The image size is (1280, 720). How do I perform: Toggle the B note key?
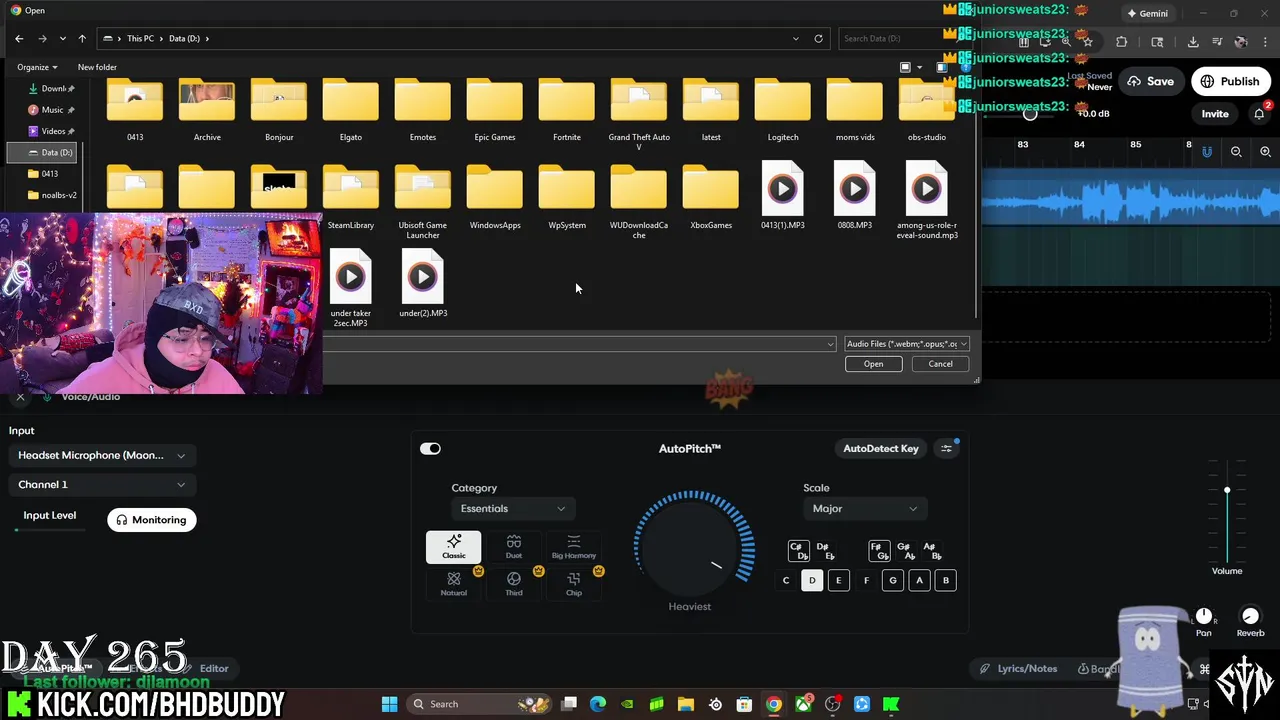pos(945,580)
